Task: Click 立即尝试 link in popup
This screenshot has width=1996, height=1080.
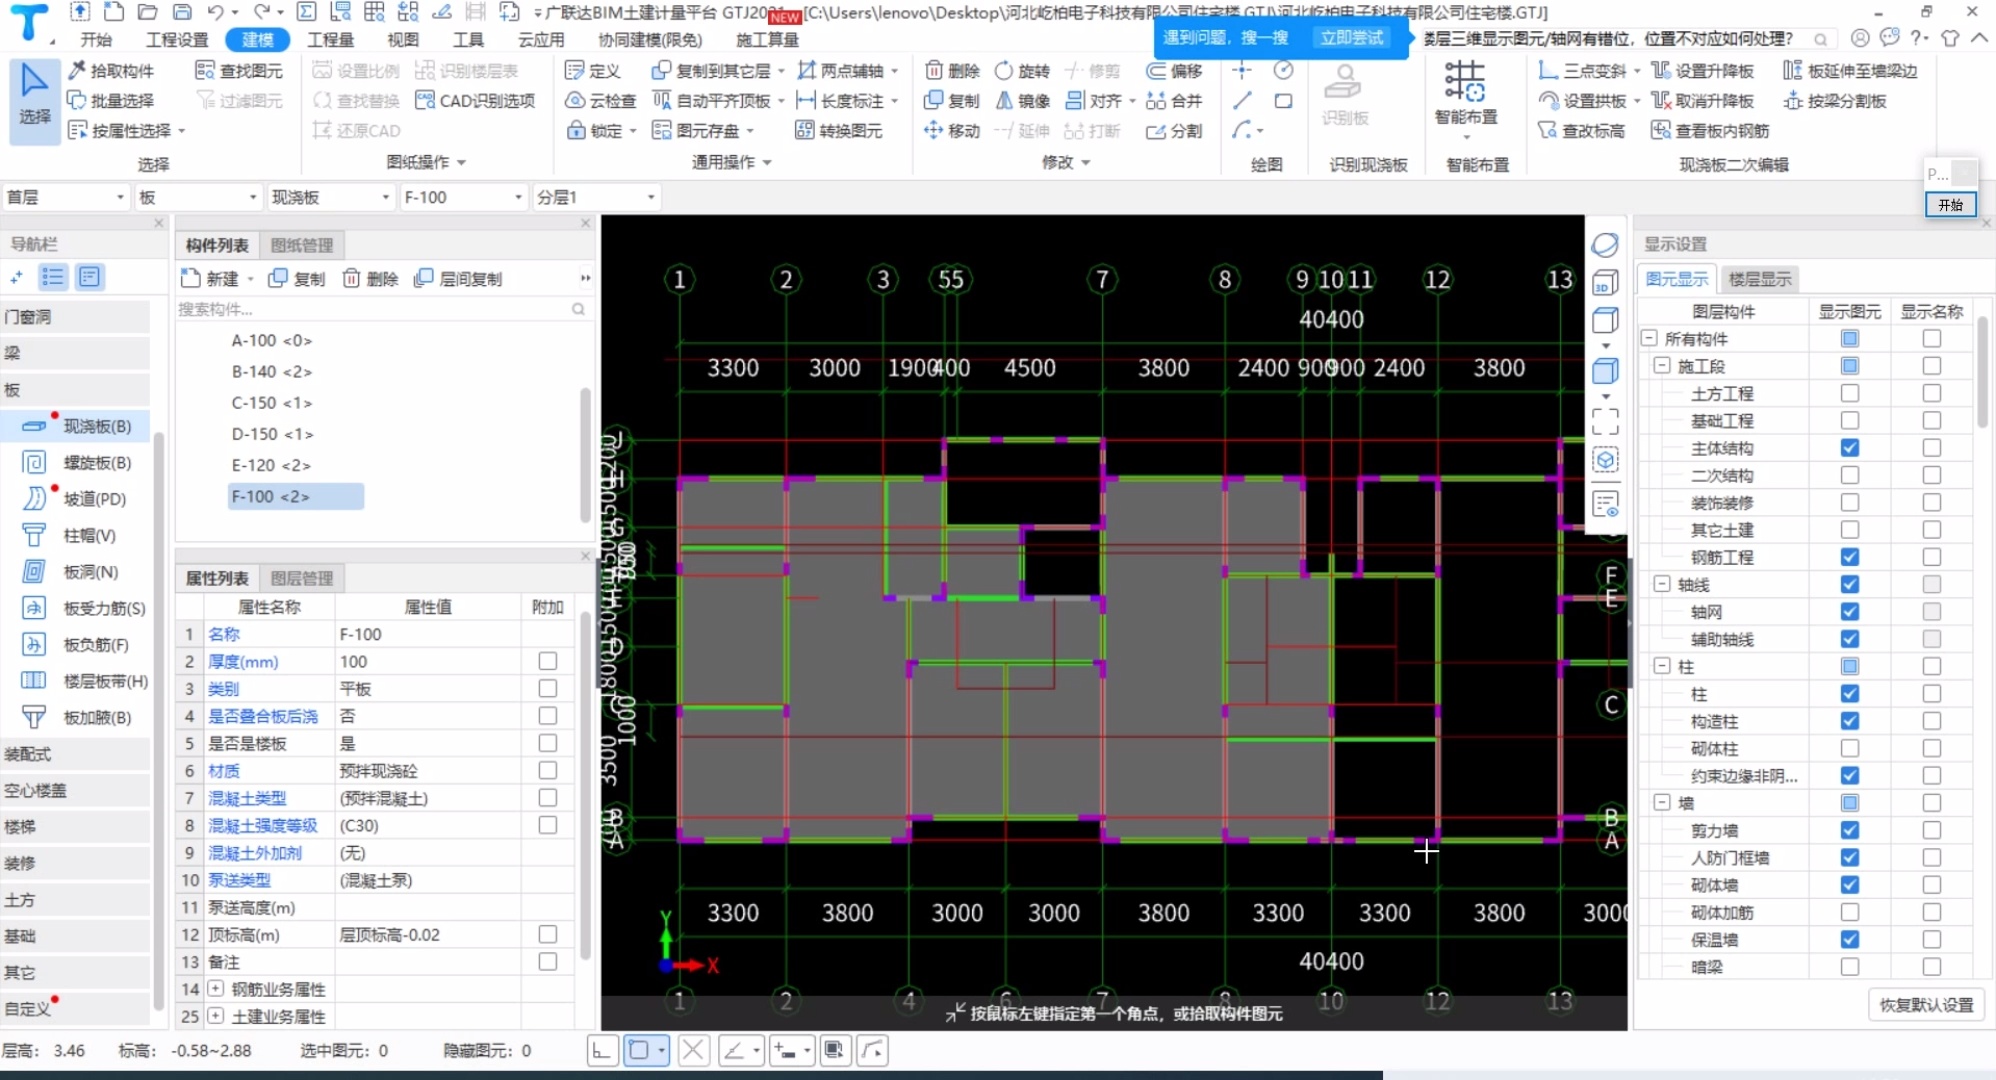Action: [x=1351, y=38]
